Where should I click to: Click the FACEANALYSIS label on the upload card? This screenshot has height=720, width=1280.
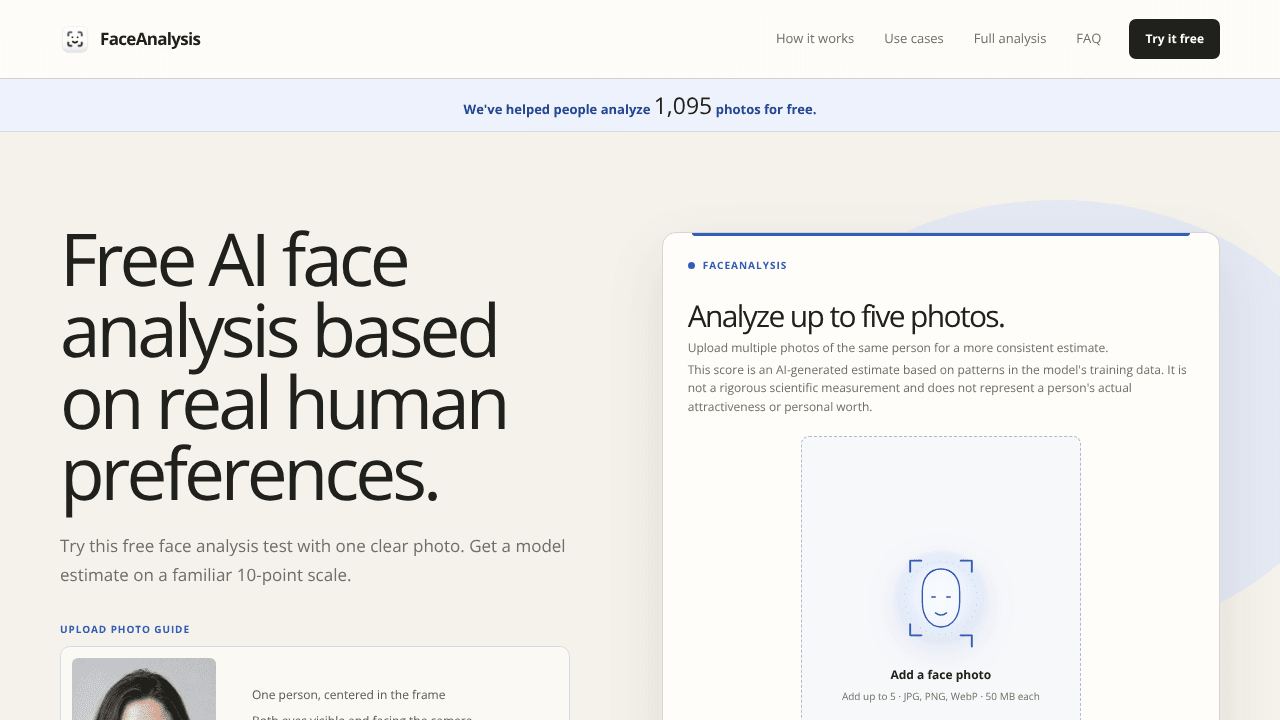pyautogui.click(x=745, y=266)
